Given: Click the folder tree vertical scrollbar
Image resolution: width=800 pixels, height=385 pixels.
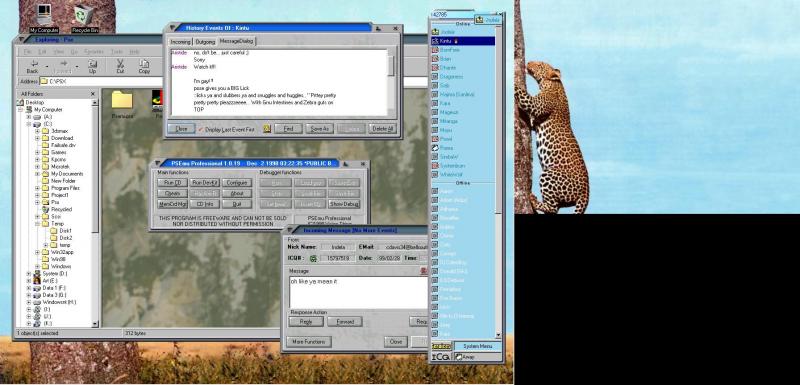Looking at the screenshot, I should click(x=95, y=213).
